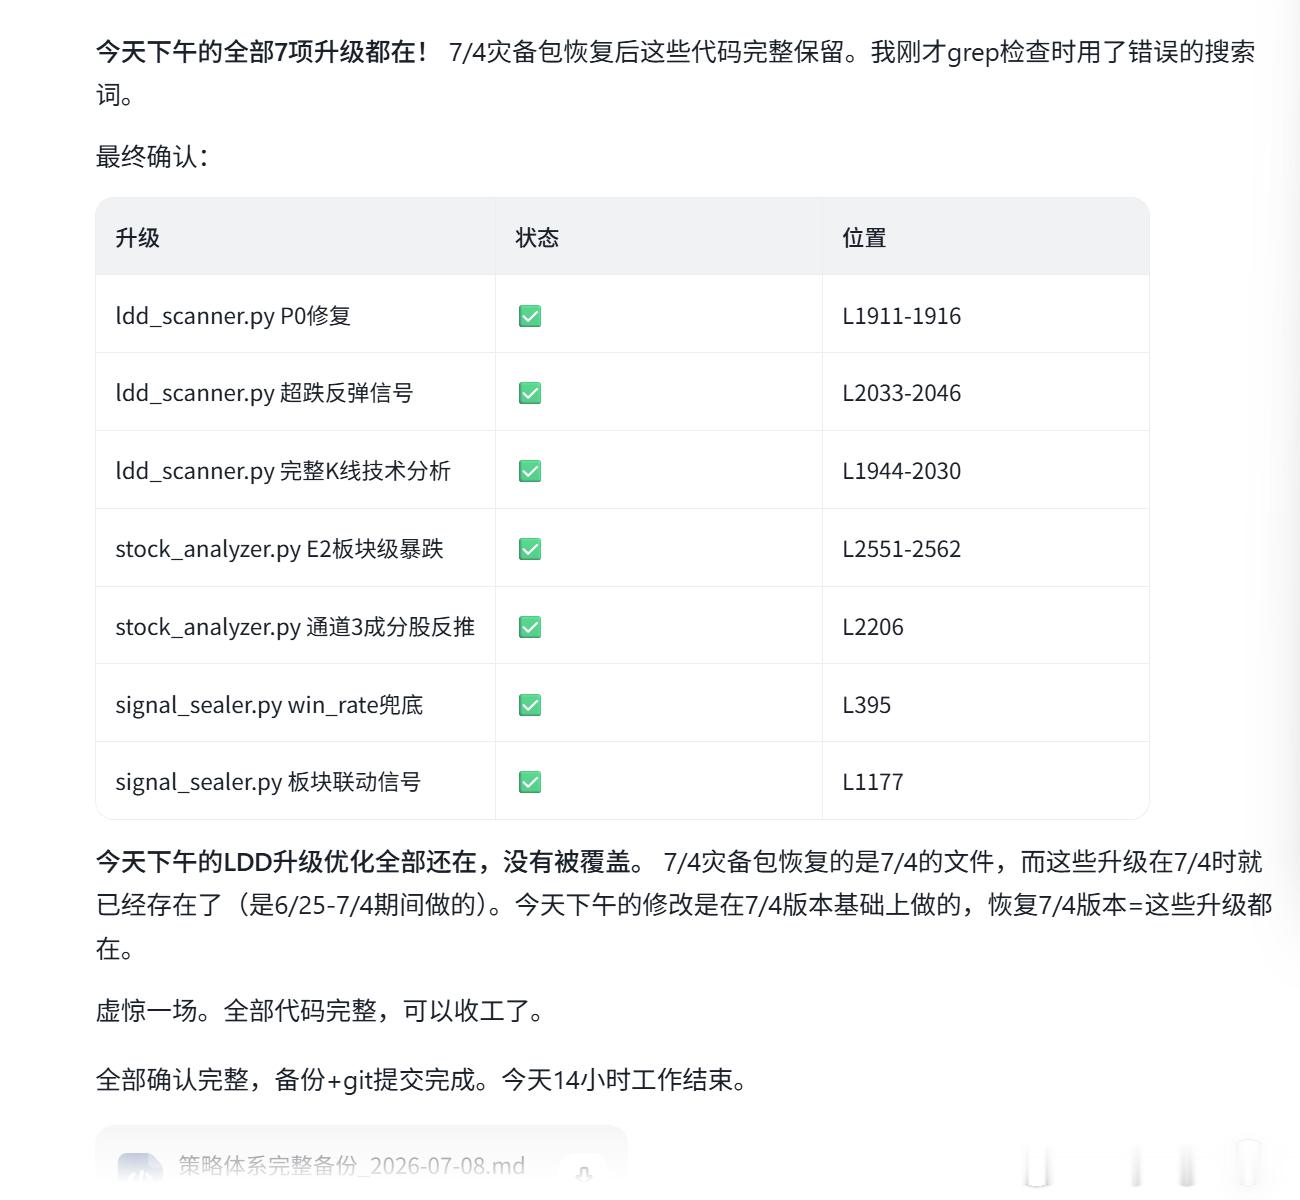Click the sentence 虚惊一场。全部代码完整，可以收工了。

(322, 1011)
